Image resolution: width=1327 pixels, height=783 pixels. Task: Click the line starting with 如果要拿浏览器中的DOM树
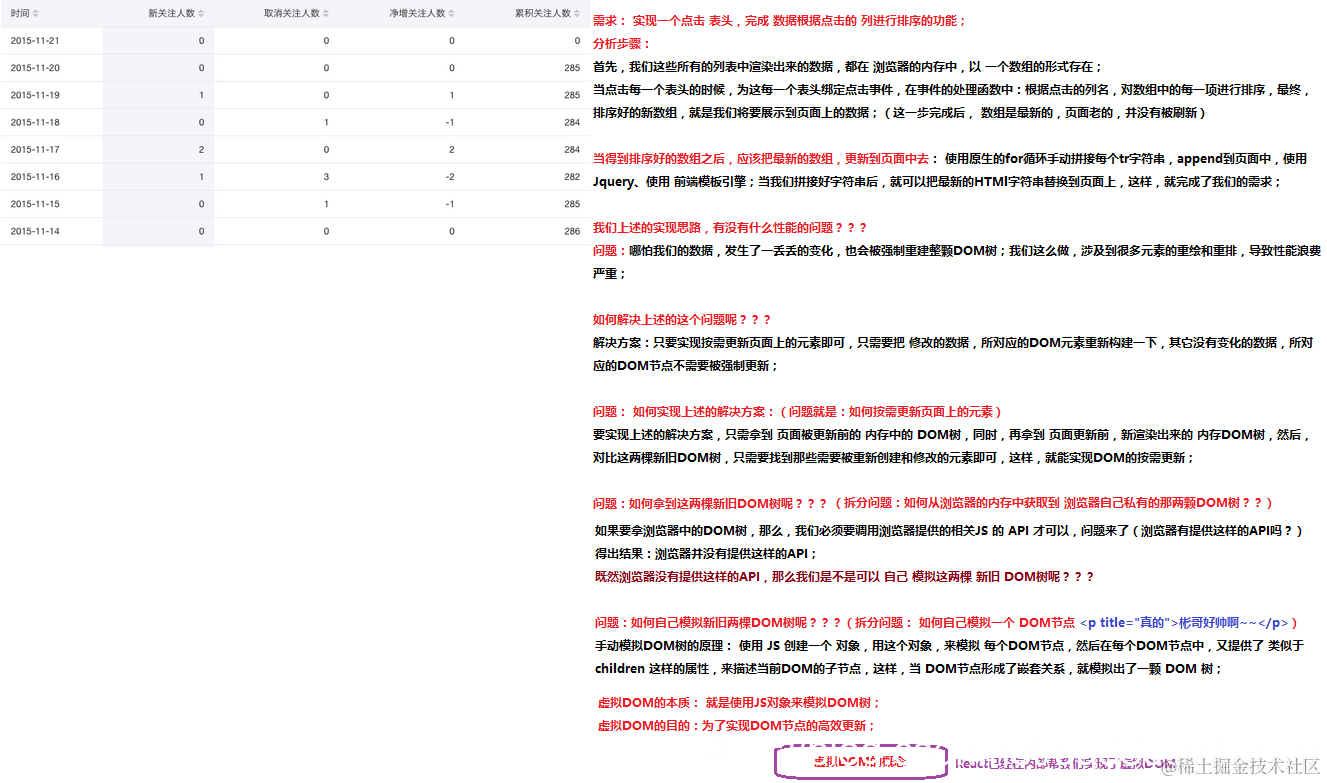click(x=948, y=531)
